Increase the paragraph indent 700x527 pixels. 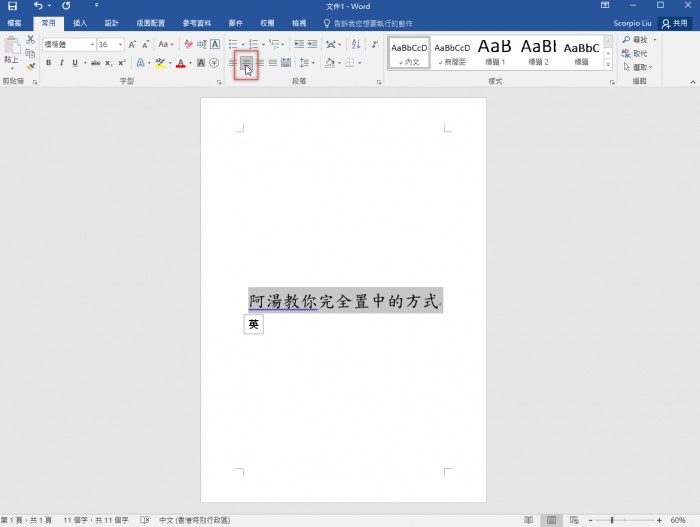tap(312, 44)
